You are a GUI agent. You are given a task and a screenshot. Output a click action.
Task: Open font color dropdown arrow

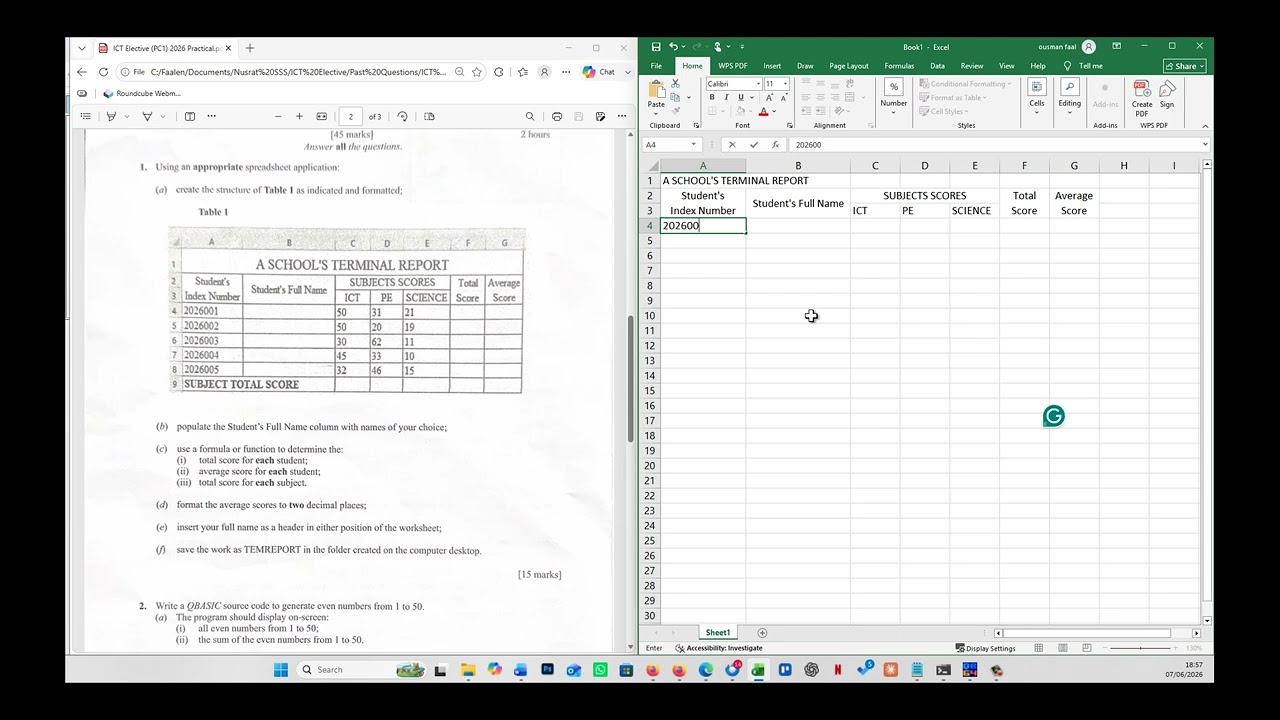pyautogui.click(x=775, y=112)
